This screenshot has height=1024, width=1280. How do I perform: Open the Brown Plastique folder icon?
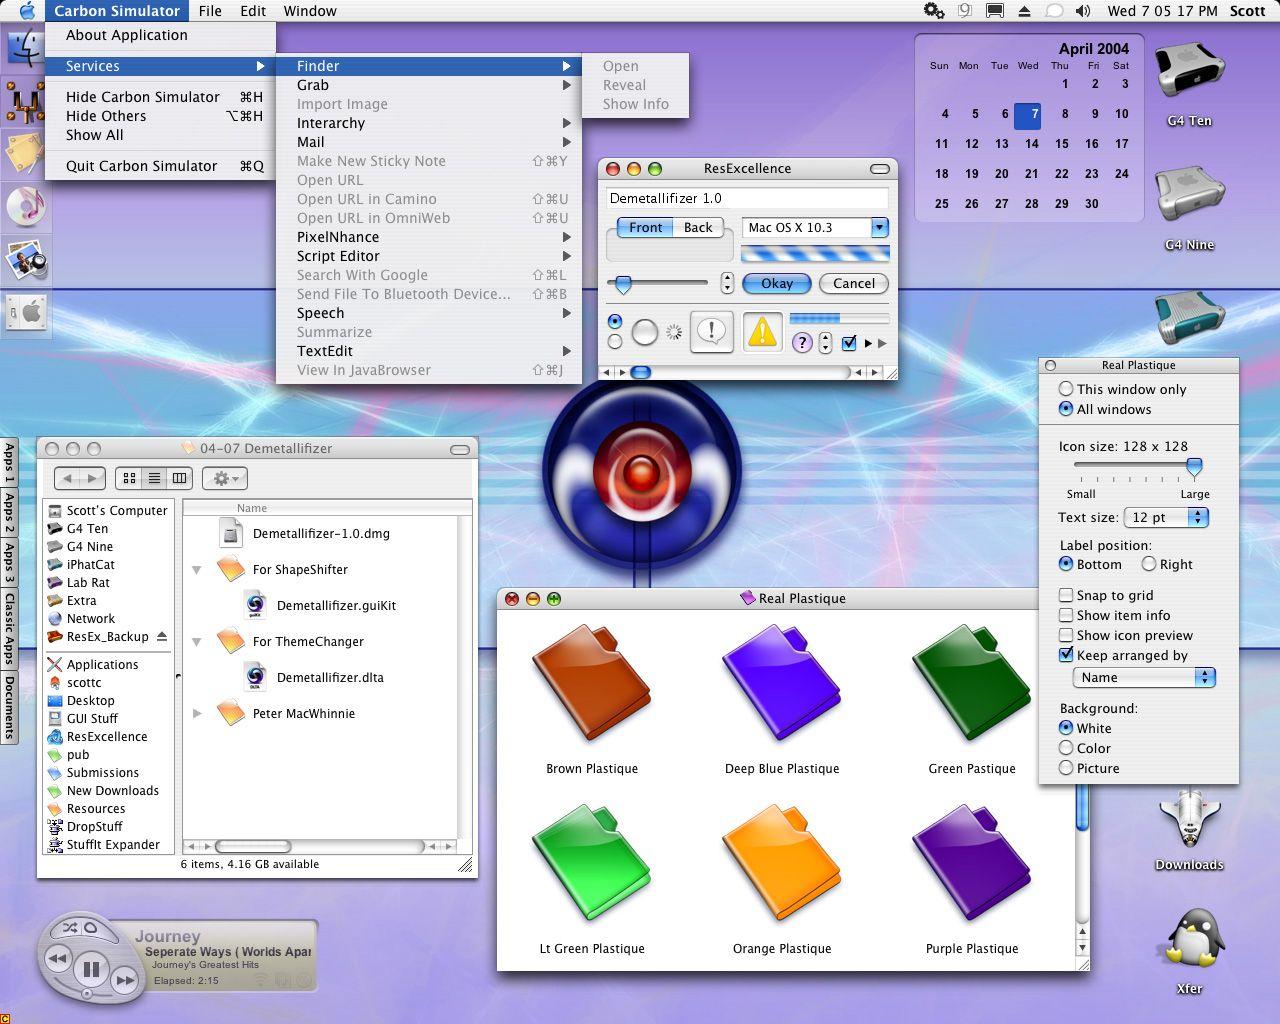[x=591, y=683]
